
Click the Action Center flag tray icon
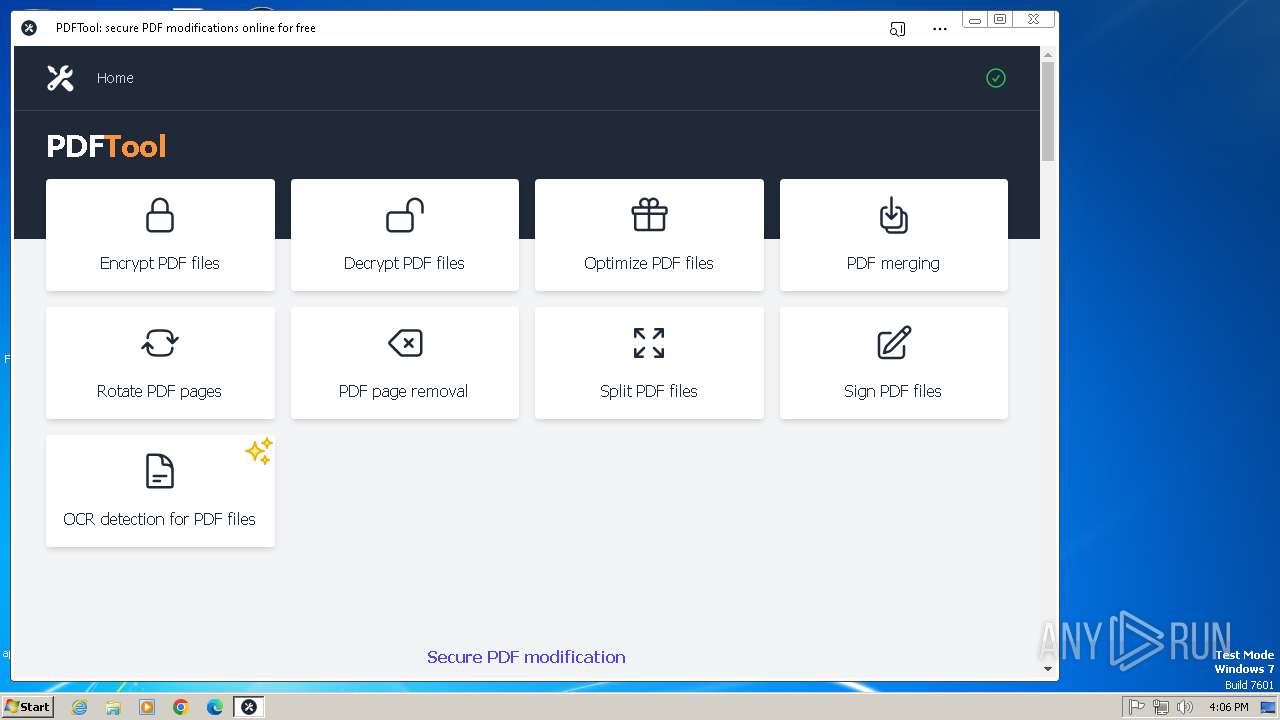coord(1137,707)
